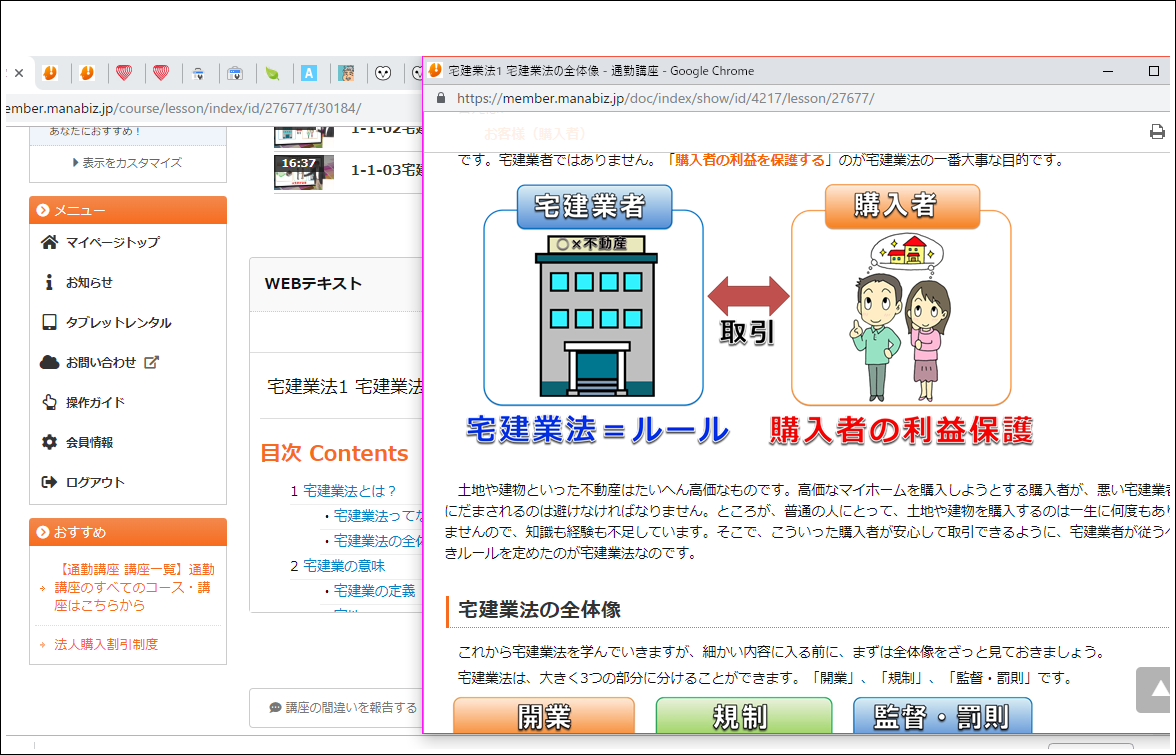Open the 法人購入割引制度 link

106,644
